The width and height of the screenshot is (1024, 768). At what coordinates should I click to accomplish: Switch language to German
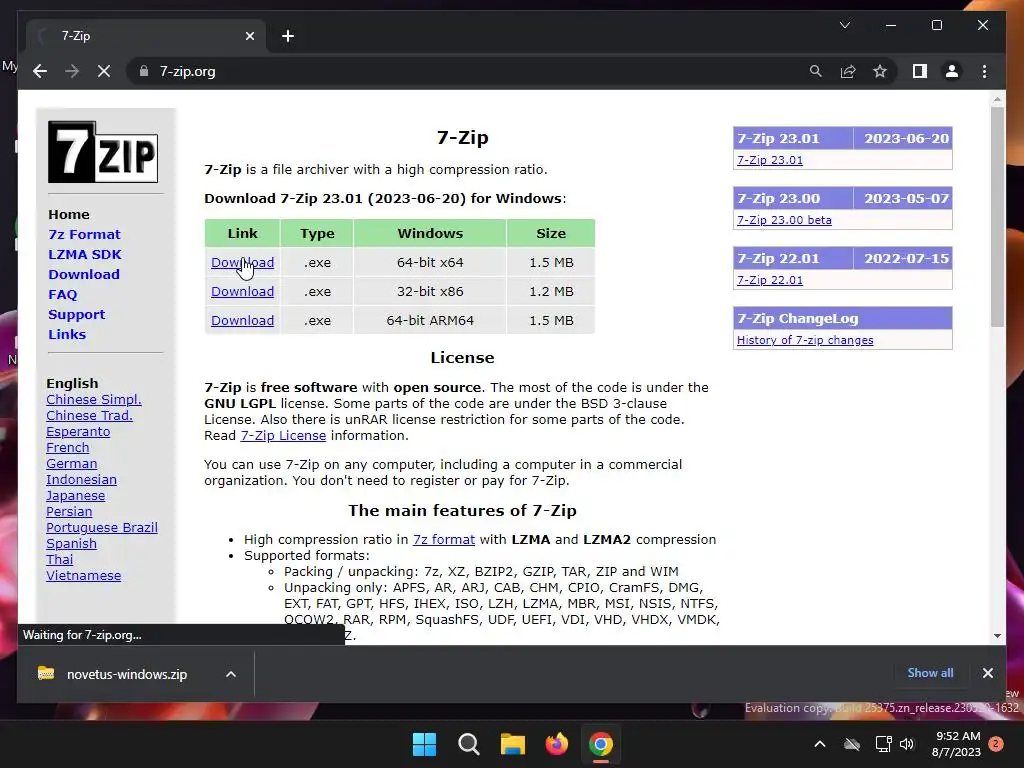(x=71, y=464)
